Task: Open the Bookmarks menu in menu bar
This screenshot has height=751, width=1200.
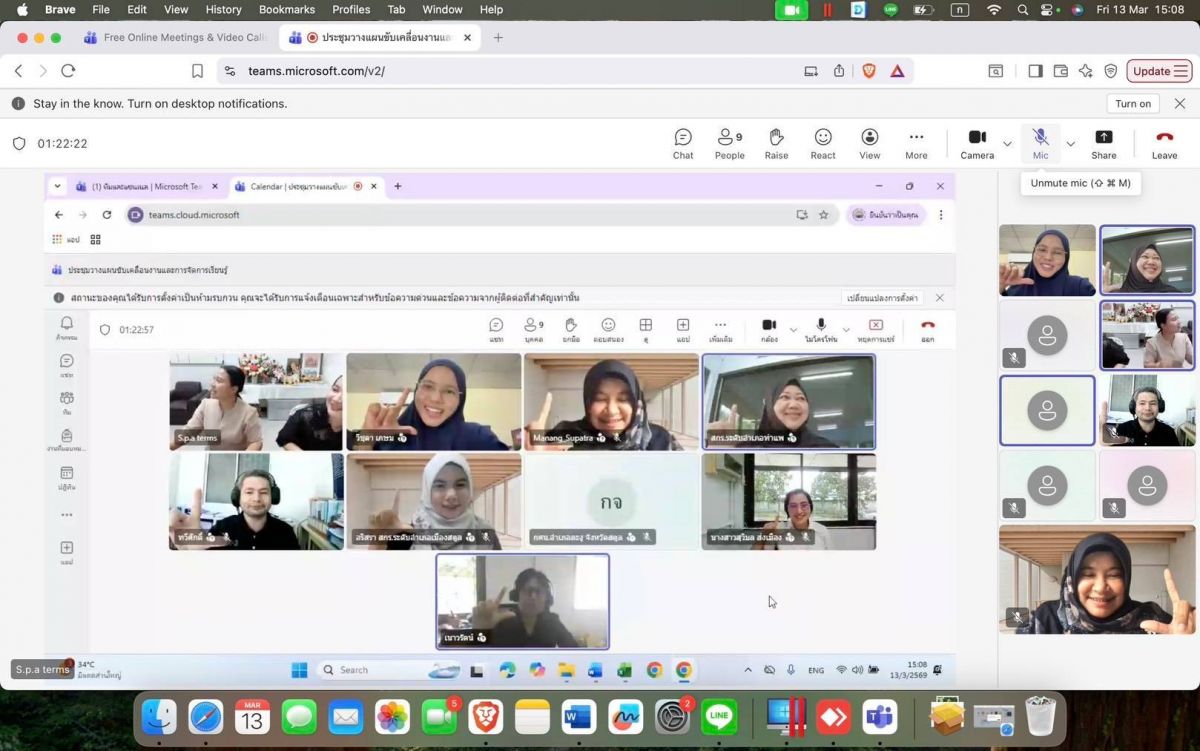Action: coord(286,9)
